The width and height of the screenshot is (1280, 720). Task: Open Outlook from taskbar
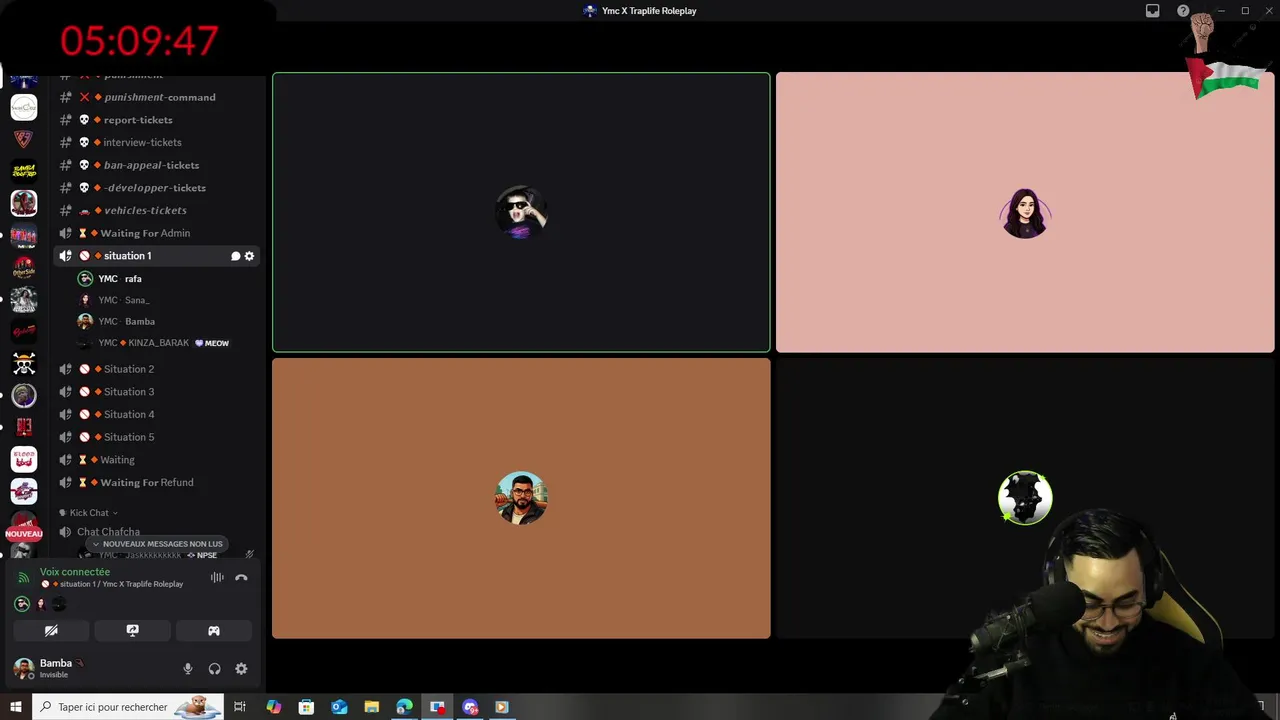pyautogui.click(x=339, y=707)
